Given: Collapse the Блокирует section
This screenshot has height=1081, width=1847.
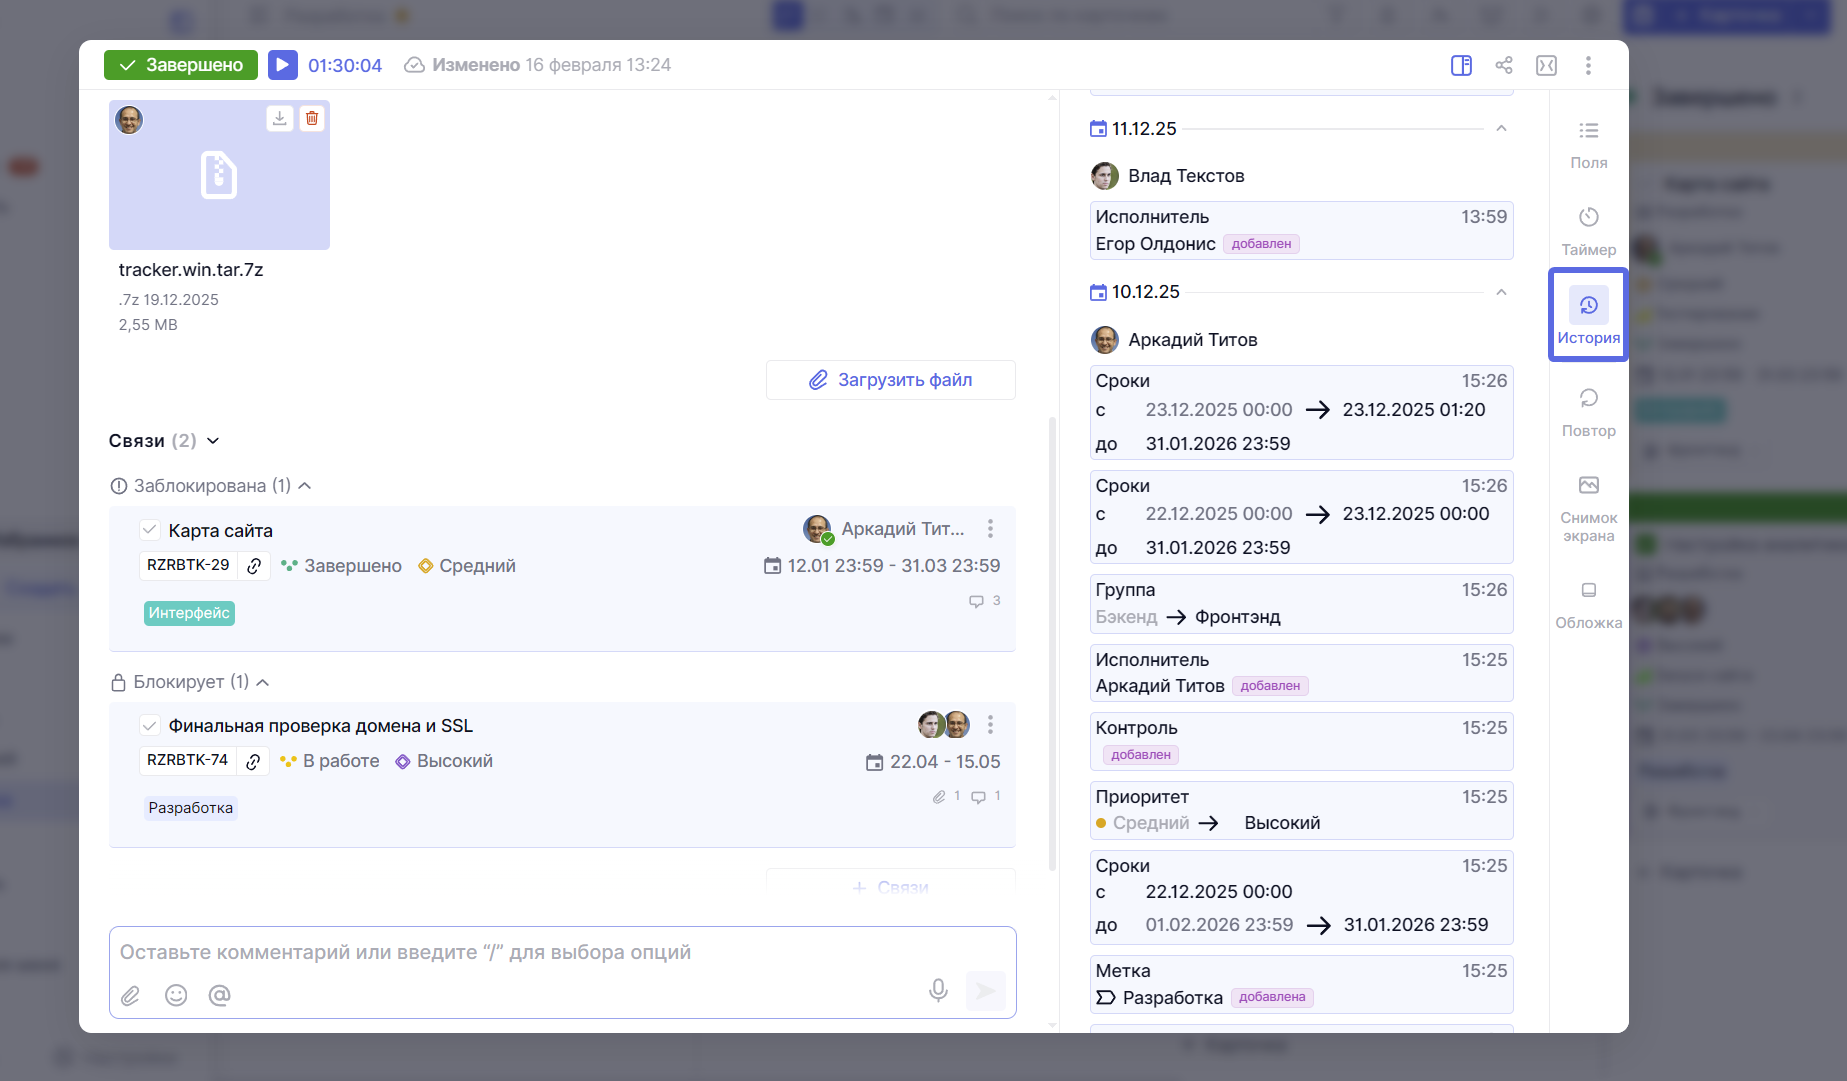Looking at the screenshot, I should coord(263,682).
